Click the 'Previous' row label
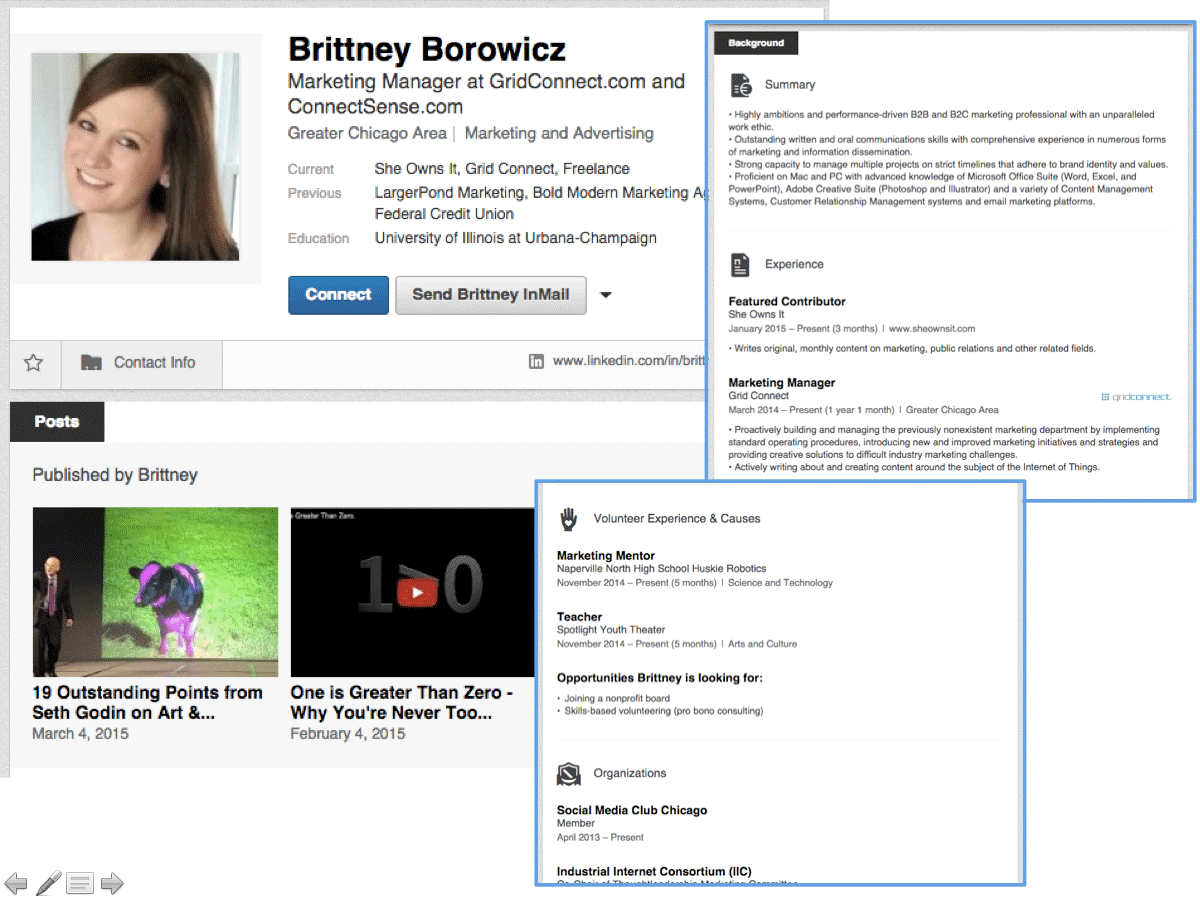The width and height of the screenshot is (1200, 899). click(x=315, y=193)
